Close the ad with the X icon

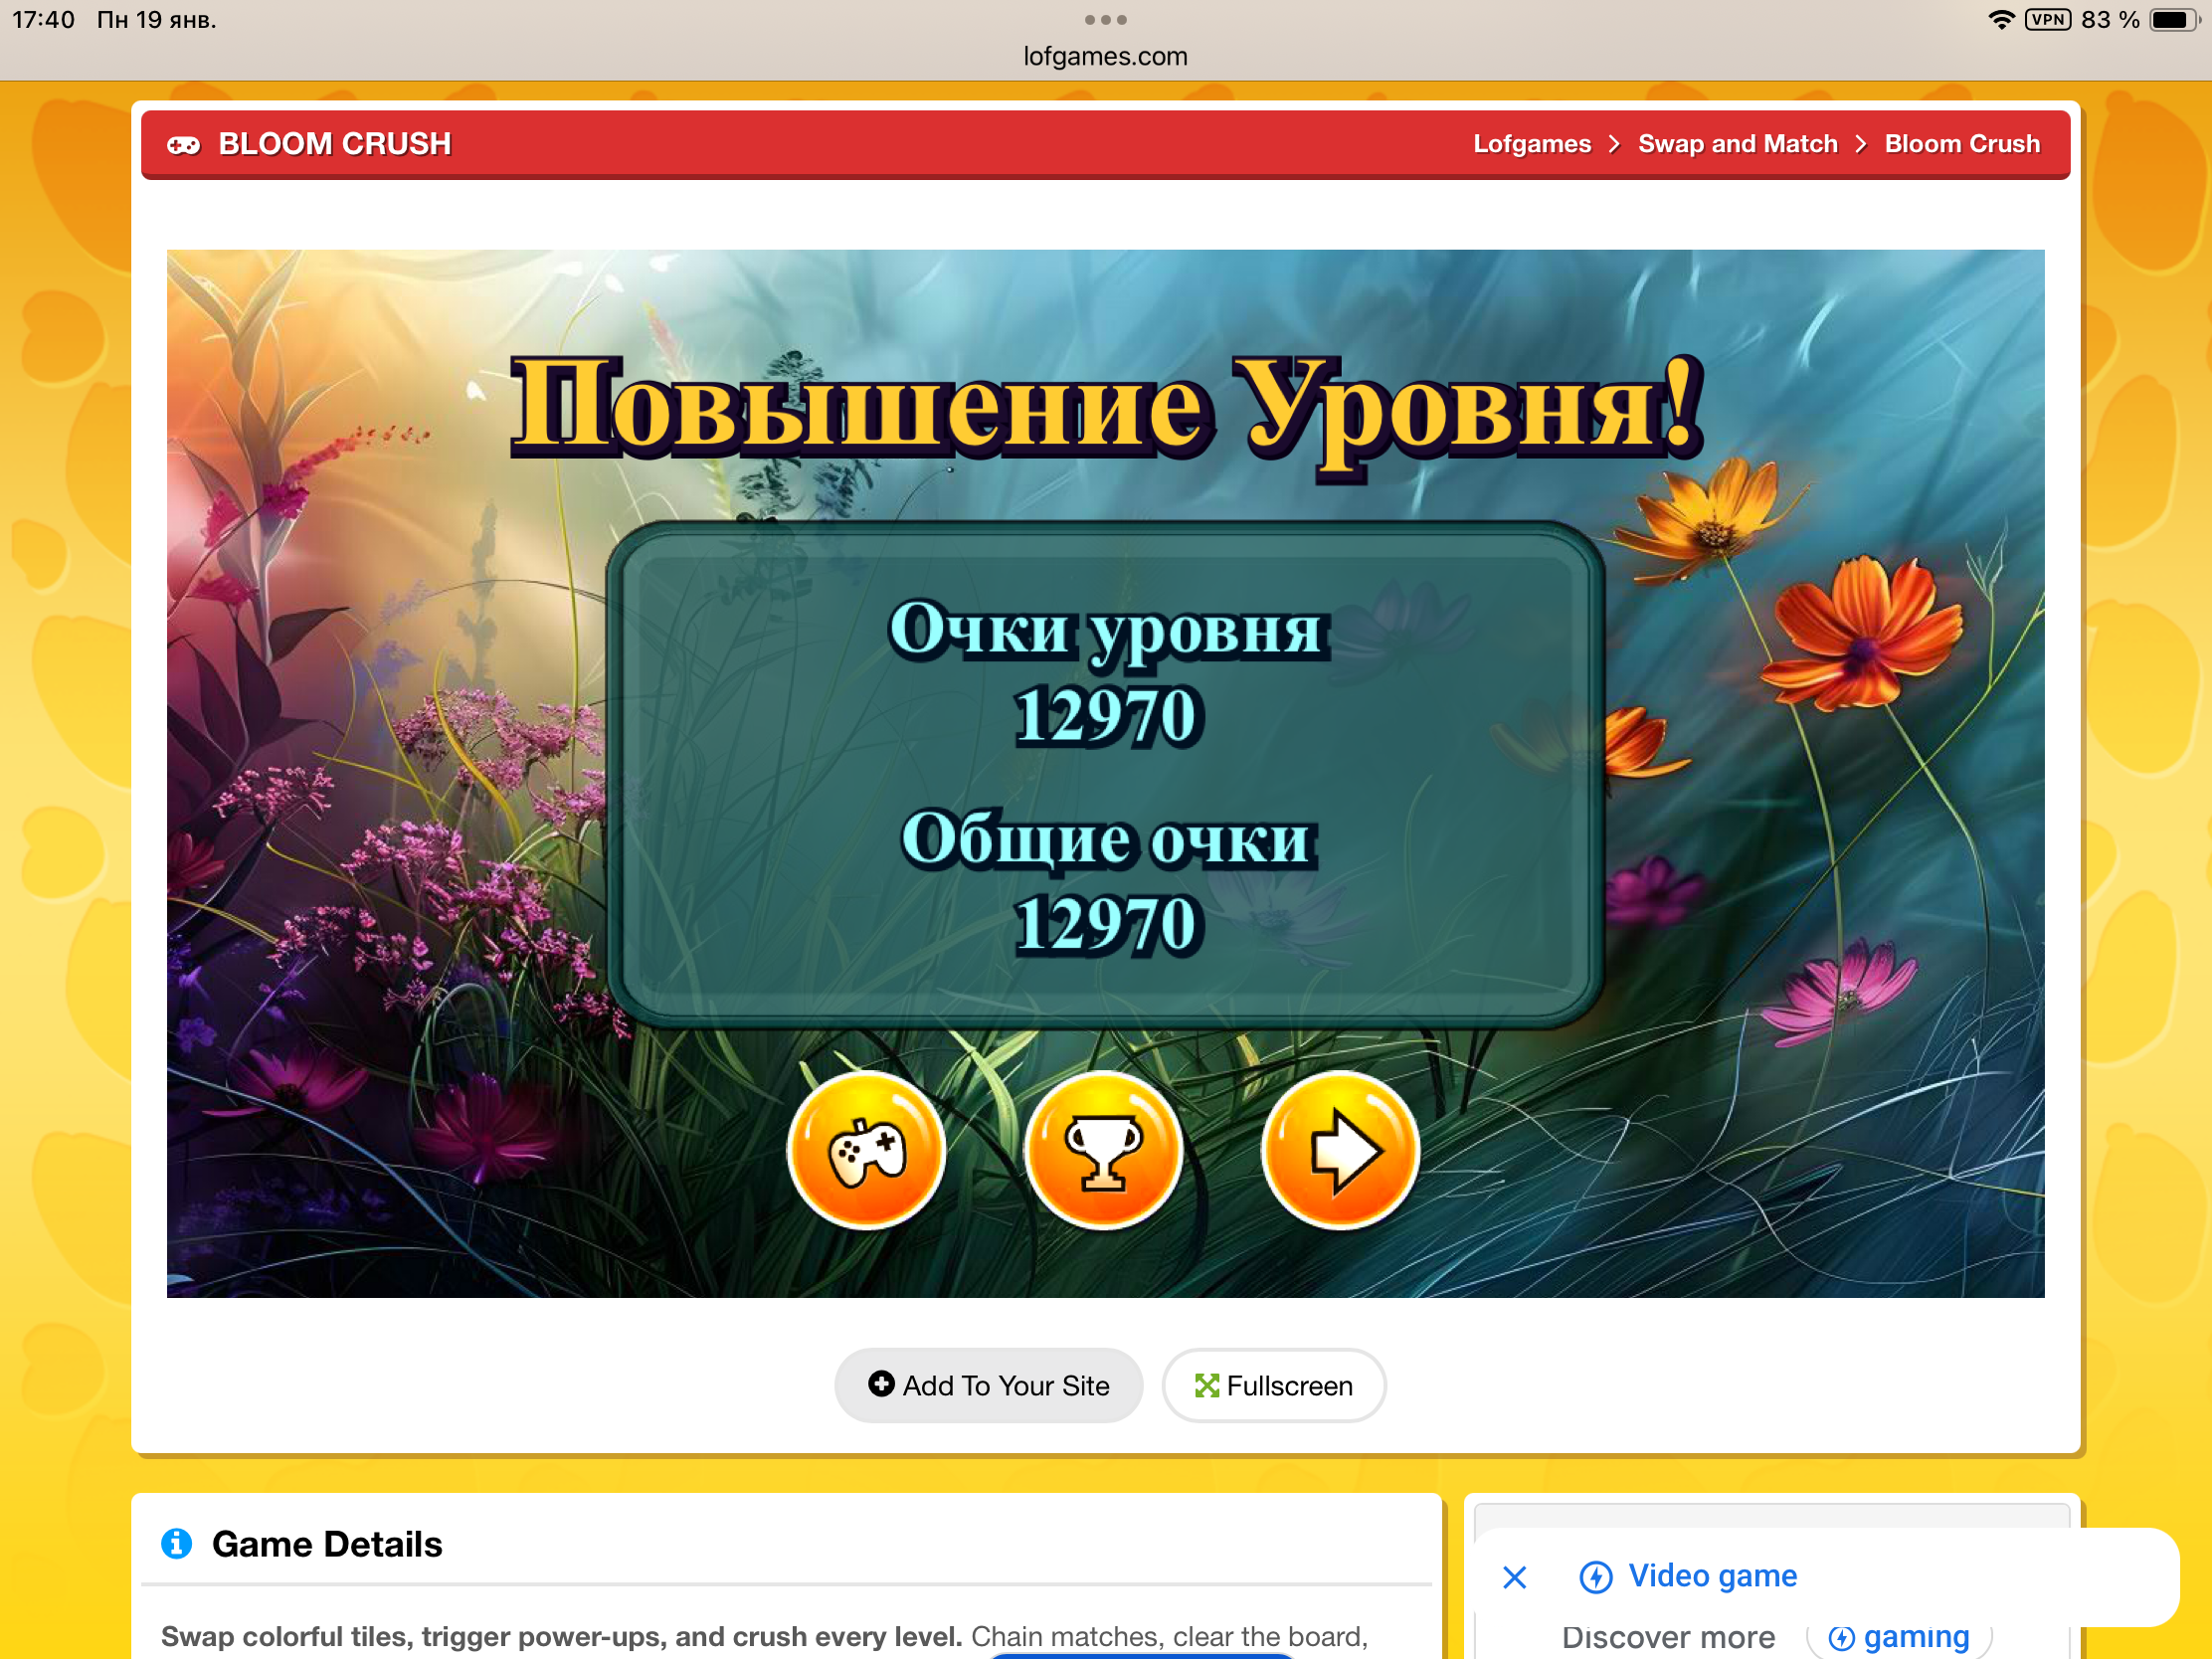[1514, 1577]
